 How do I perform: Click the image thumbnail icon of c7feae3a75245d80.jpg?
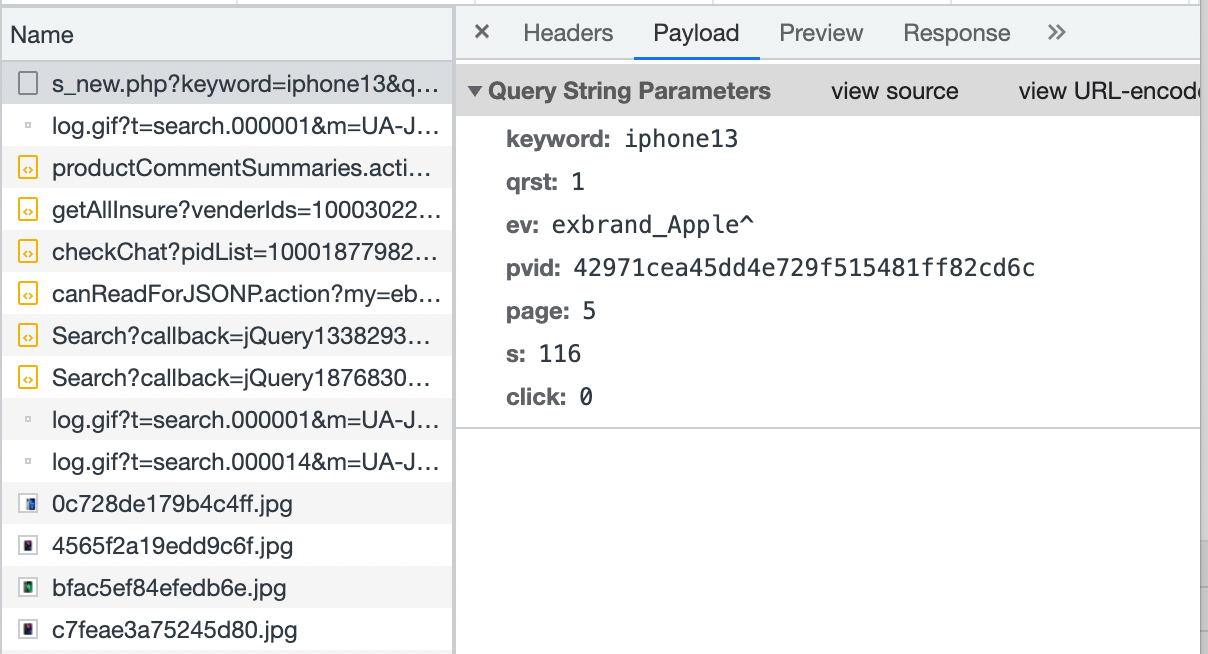pyautogui.click(x=29, y=630)
